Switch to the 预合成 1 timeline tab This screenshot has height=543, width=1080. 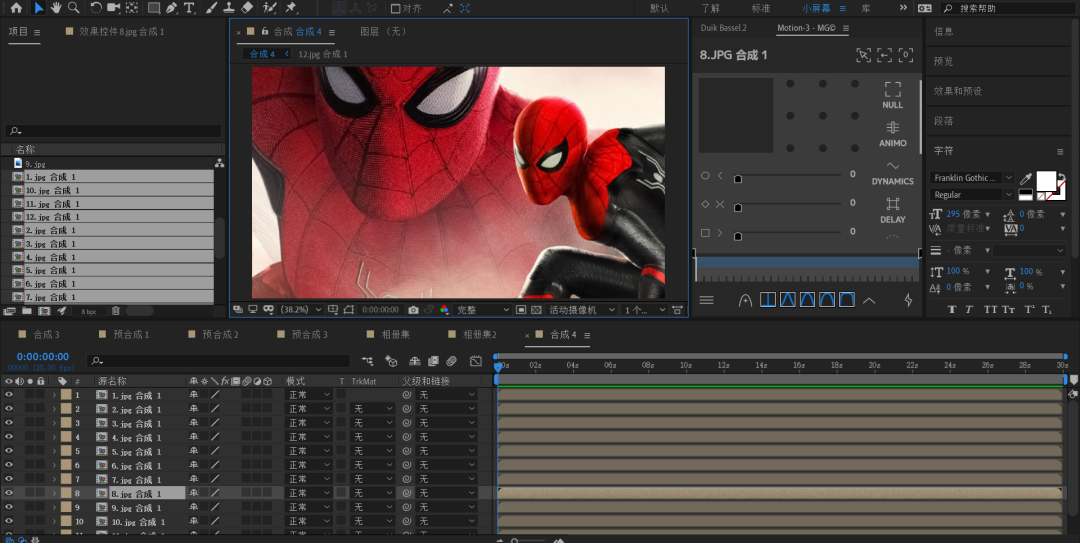click(132, 334)
